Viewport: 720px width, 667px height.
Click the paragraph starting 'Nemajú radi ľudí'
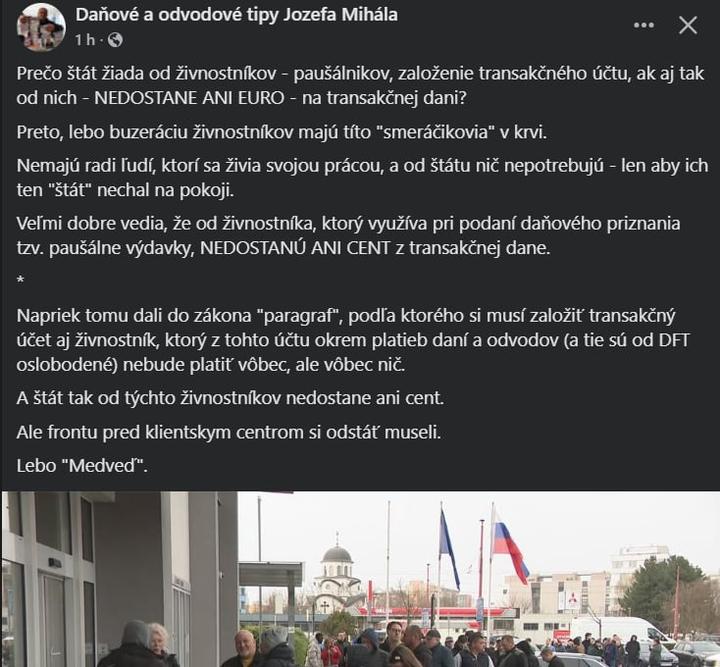[x=362, y=178]
